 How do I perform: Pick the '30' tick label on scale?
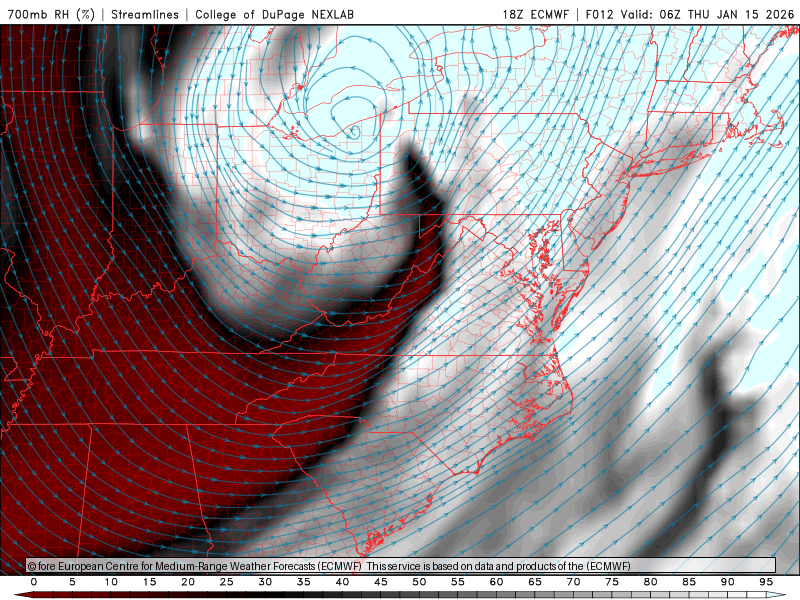pos(265,582)
